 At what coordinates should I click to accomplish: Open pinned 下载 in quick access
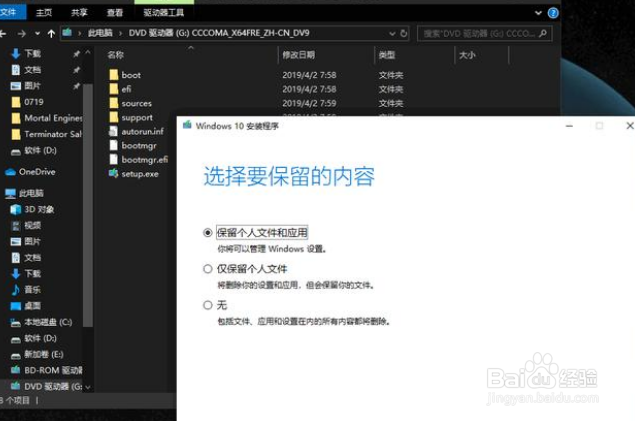(32, 53)
